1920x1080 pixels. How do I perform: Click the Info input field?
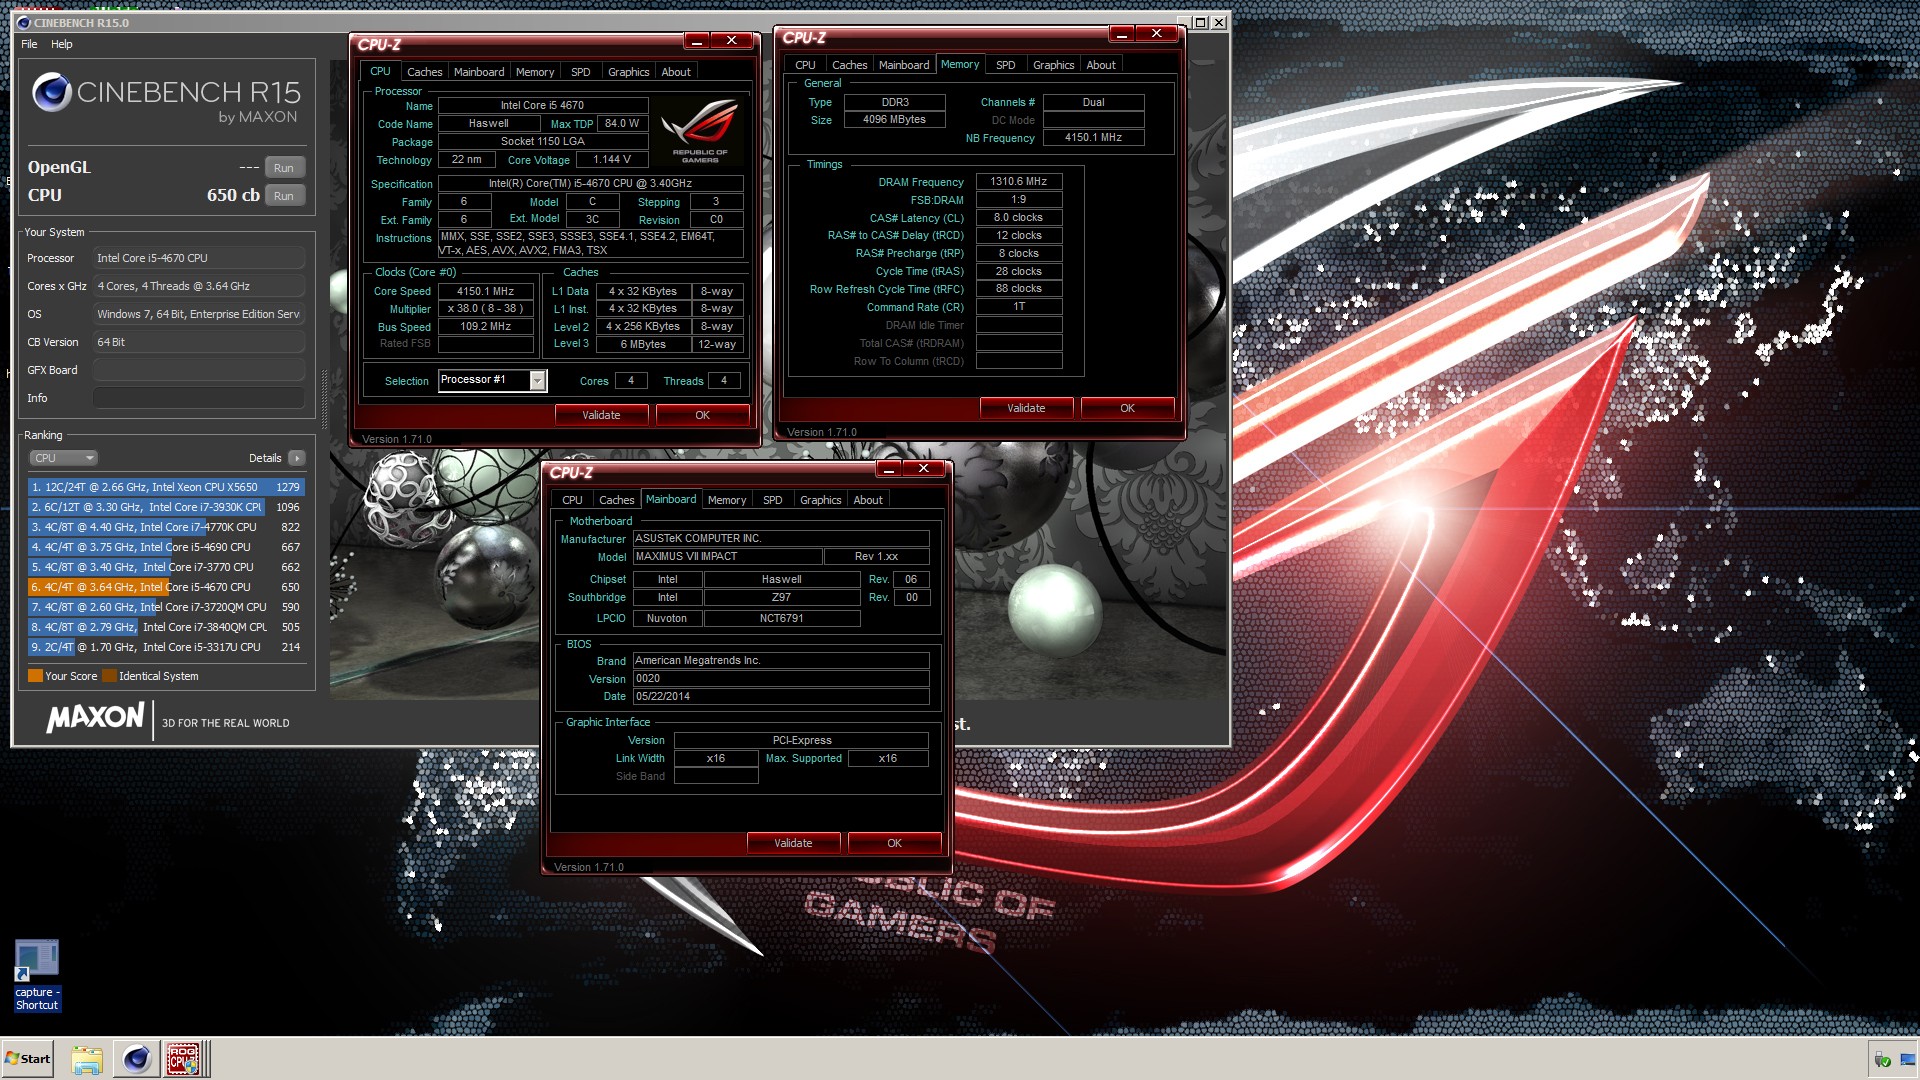[199, 398]
